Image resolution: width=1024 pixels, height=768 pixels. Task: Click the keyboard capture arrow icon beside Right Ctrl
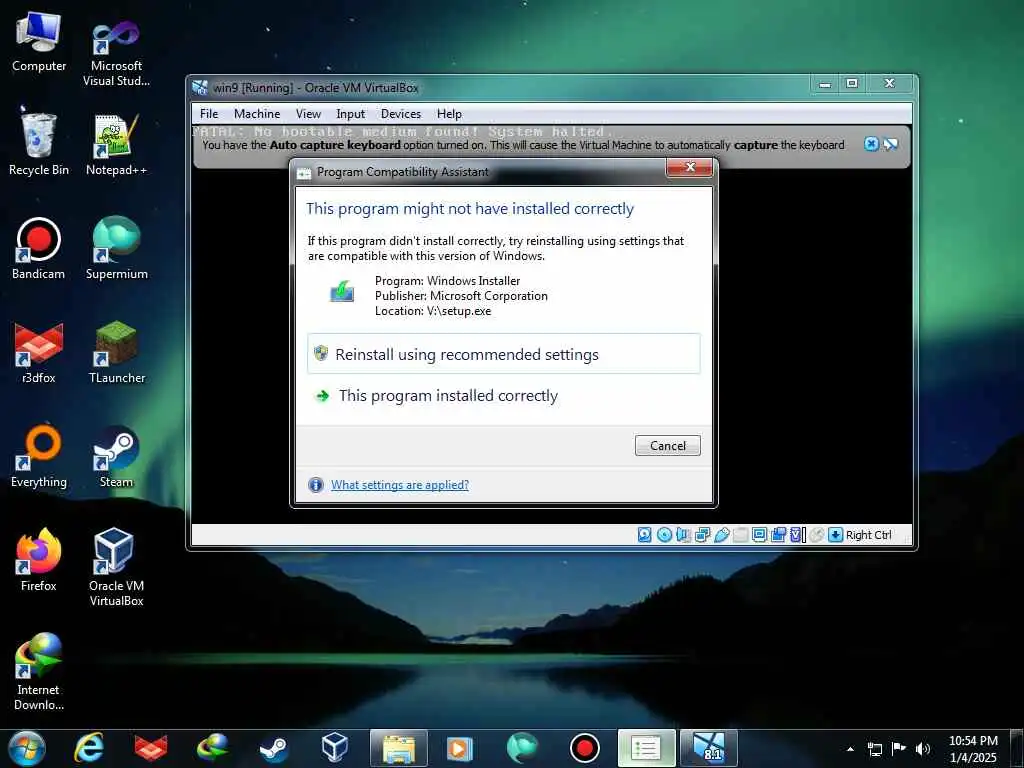coord(835,535)
